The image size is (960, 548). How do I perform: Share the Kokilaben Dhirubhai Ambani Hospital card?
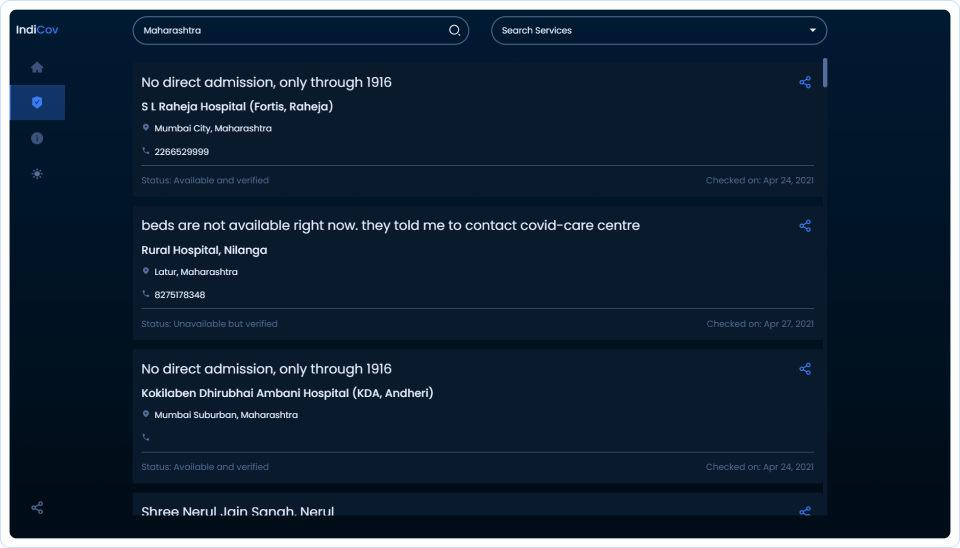805,369
